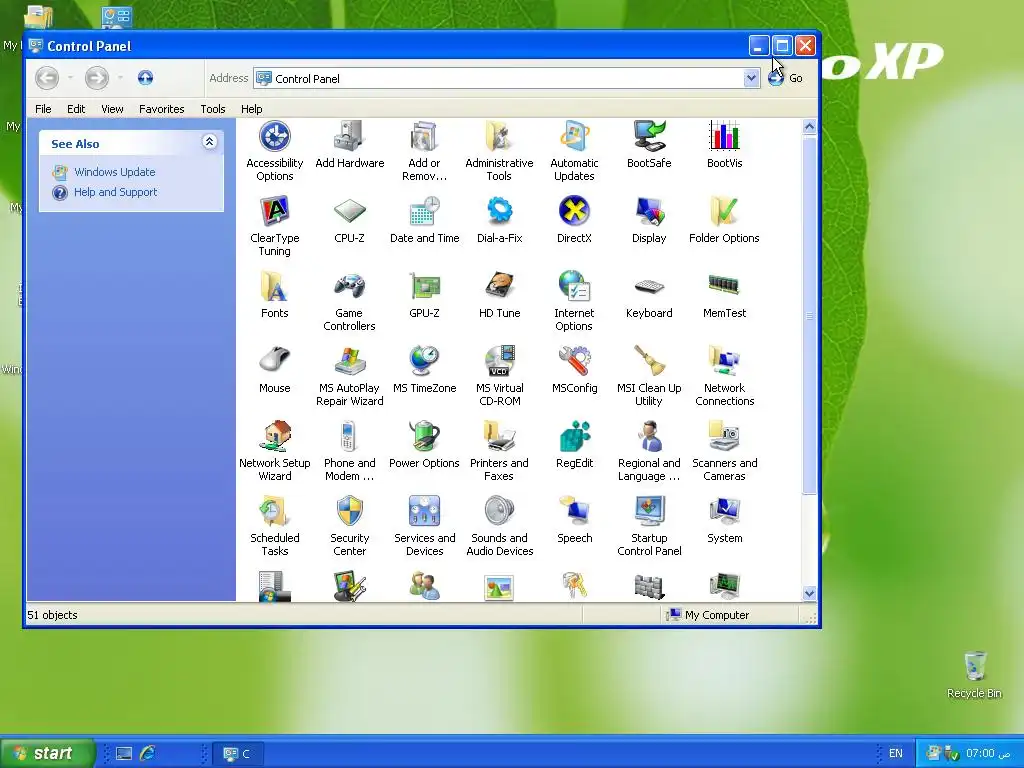The image size is (1024, 768).
Task: Open the Back button history dropdown
Action: click(70, 78)
